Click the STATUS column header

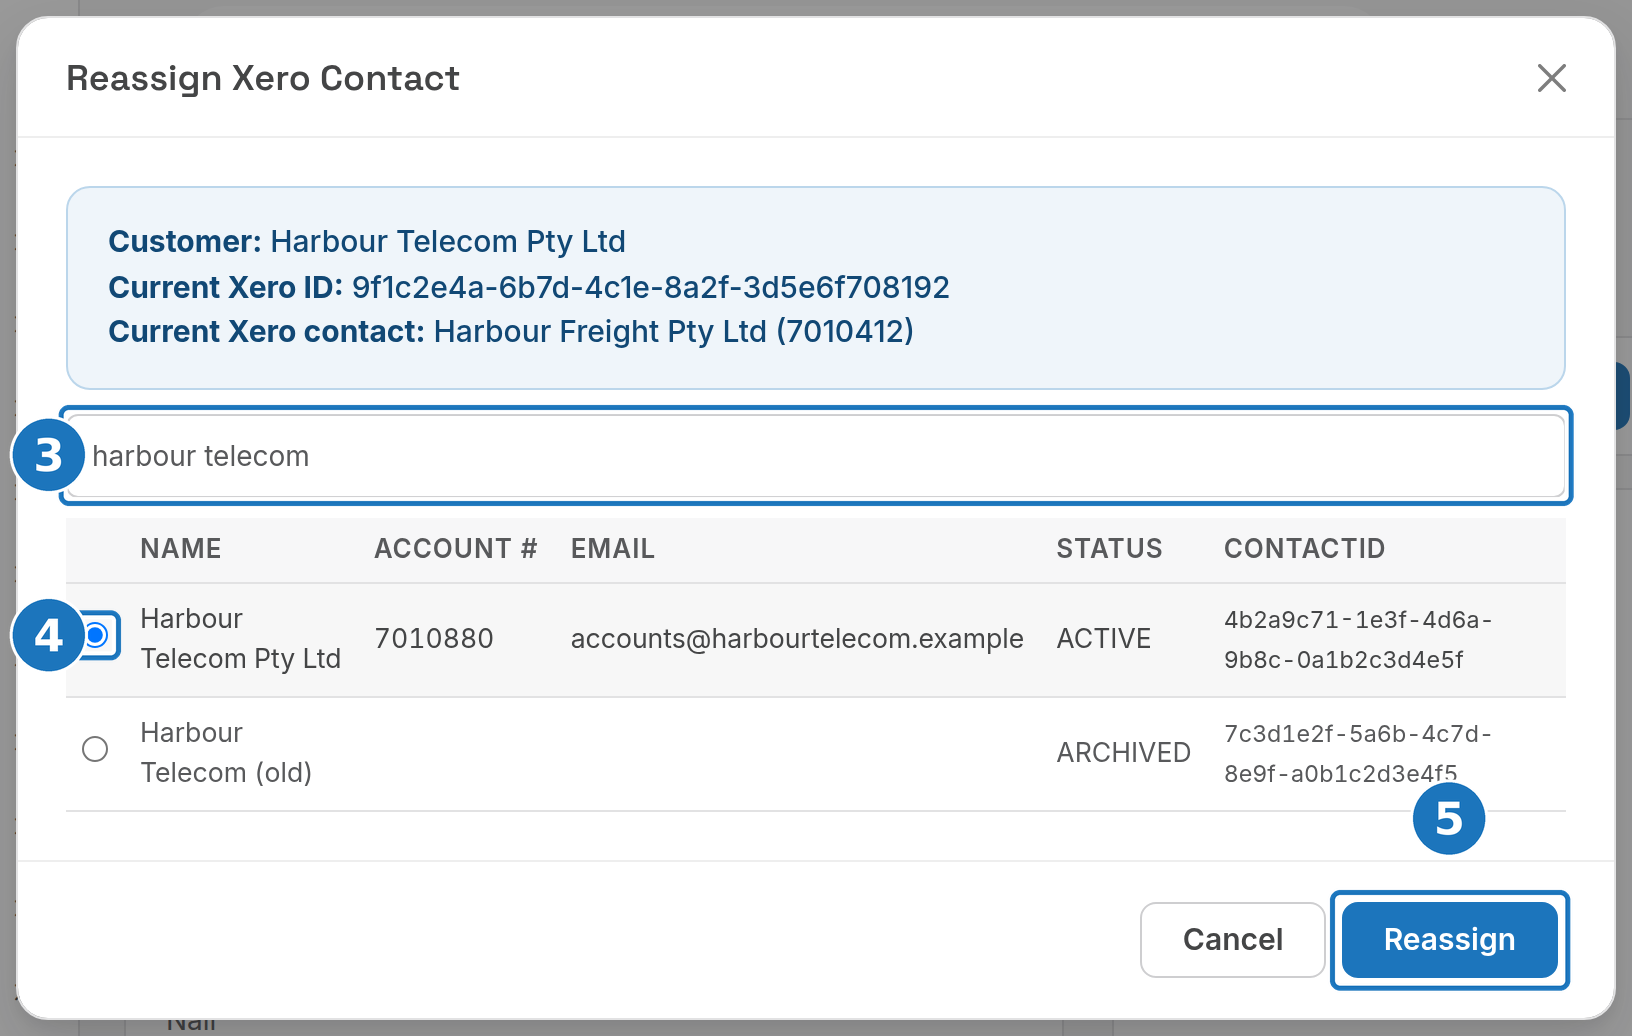[x=1110, y=549]
